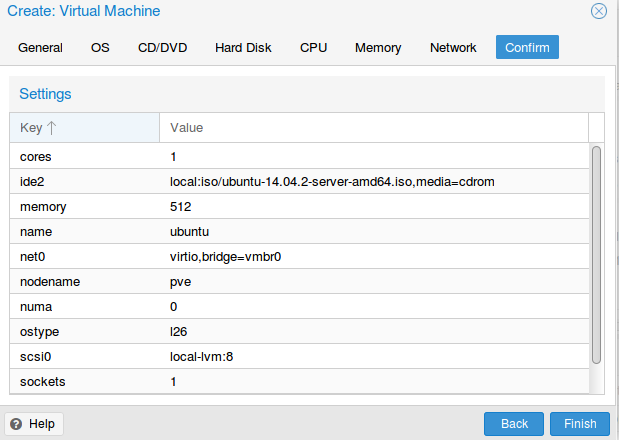Select the Confirm tab
This screenshot has height=440, width=619.
tap(527, 47)
